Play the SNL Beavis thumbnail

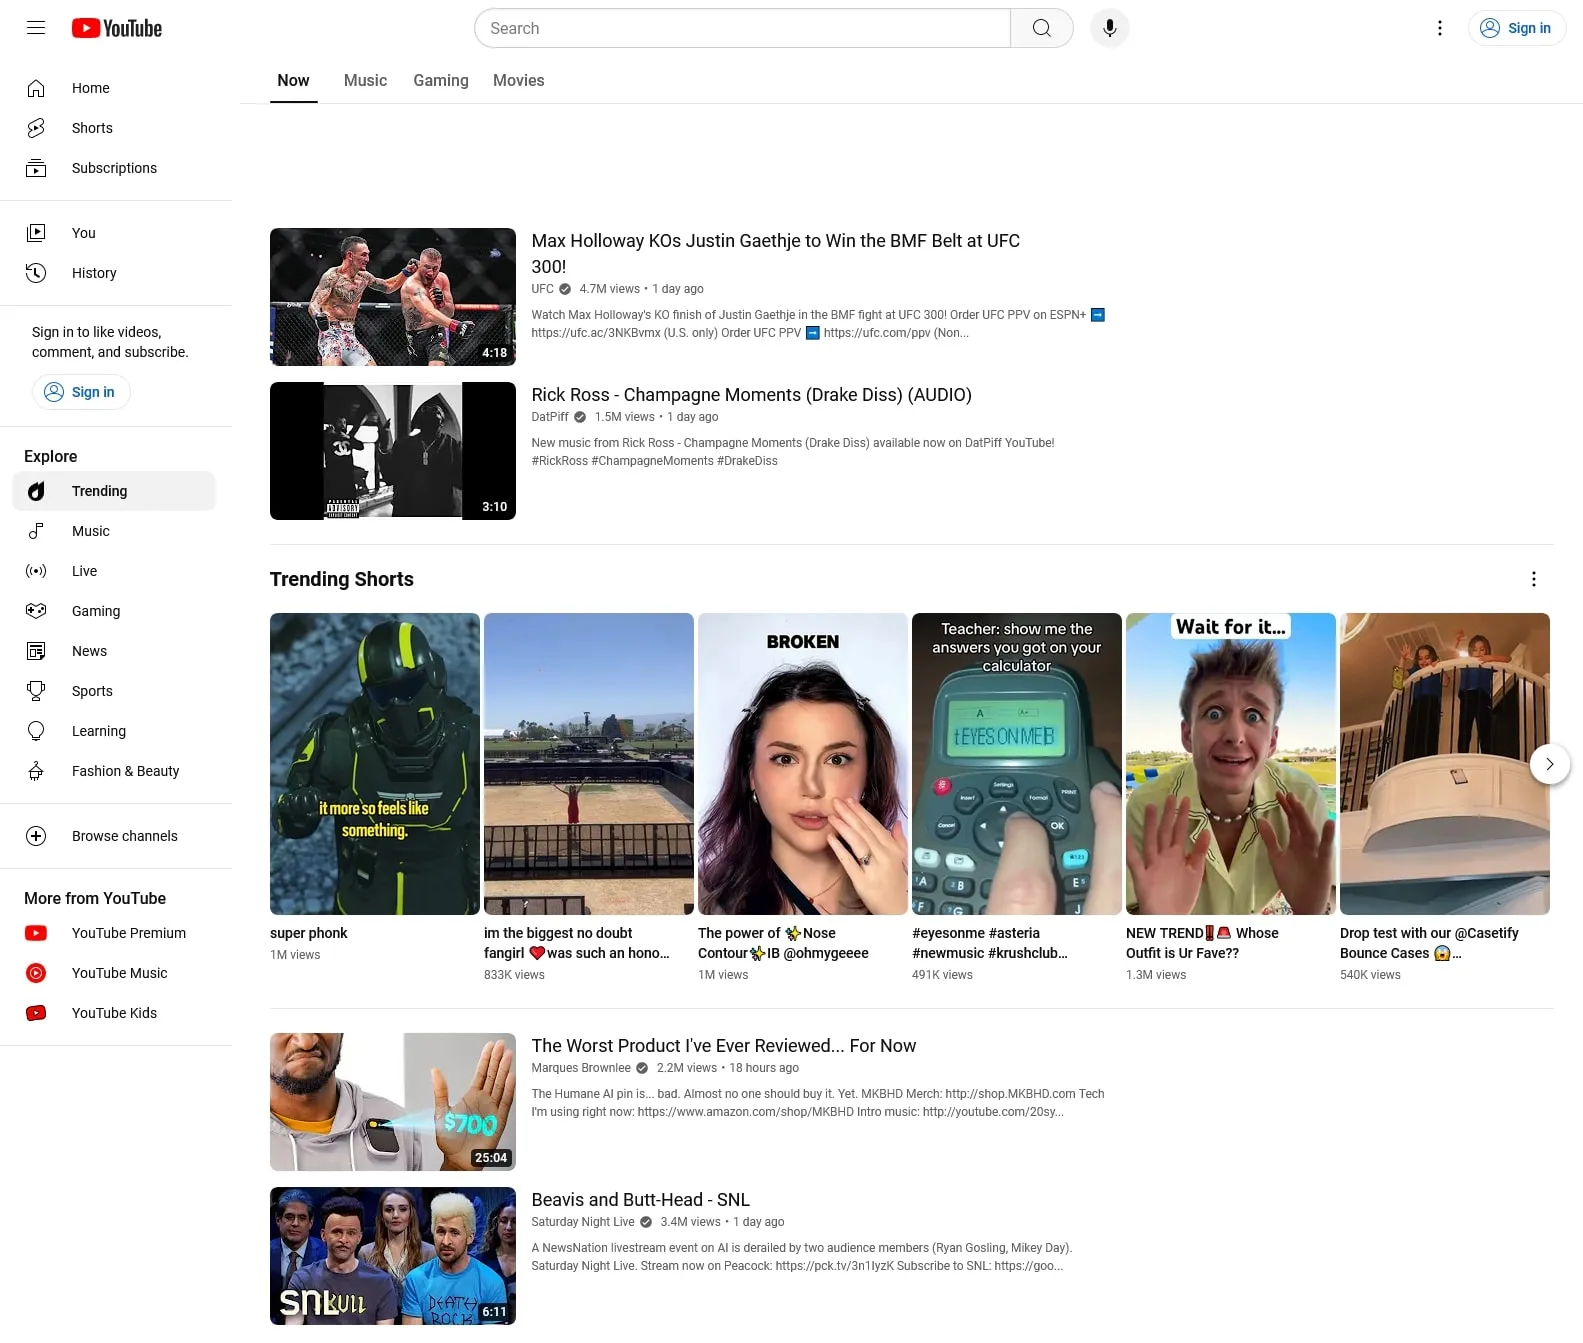click(x=393, y=1256)
